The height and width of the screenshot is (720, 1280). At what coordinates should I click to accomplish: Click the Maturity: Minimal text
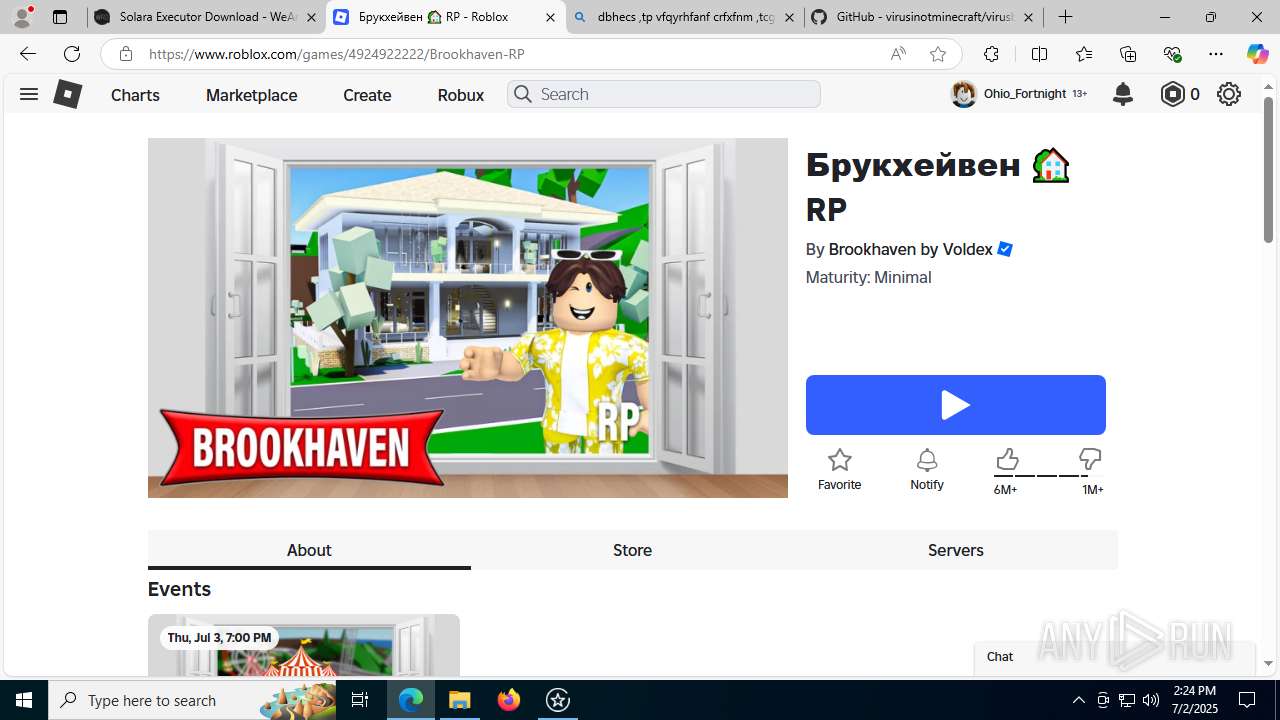click(868, 277)
